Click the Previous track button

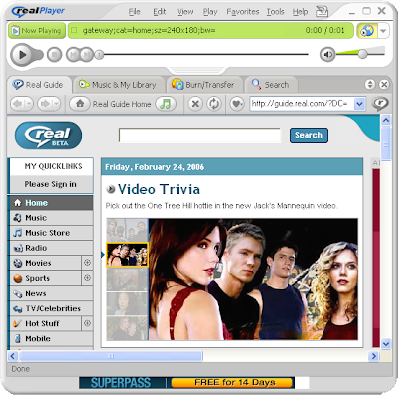(x=73, y=55)
